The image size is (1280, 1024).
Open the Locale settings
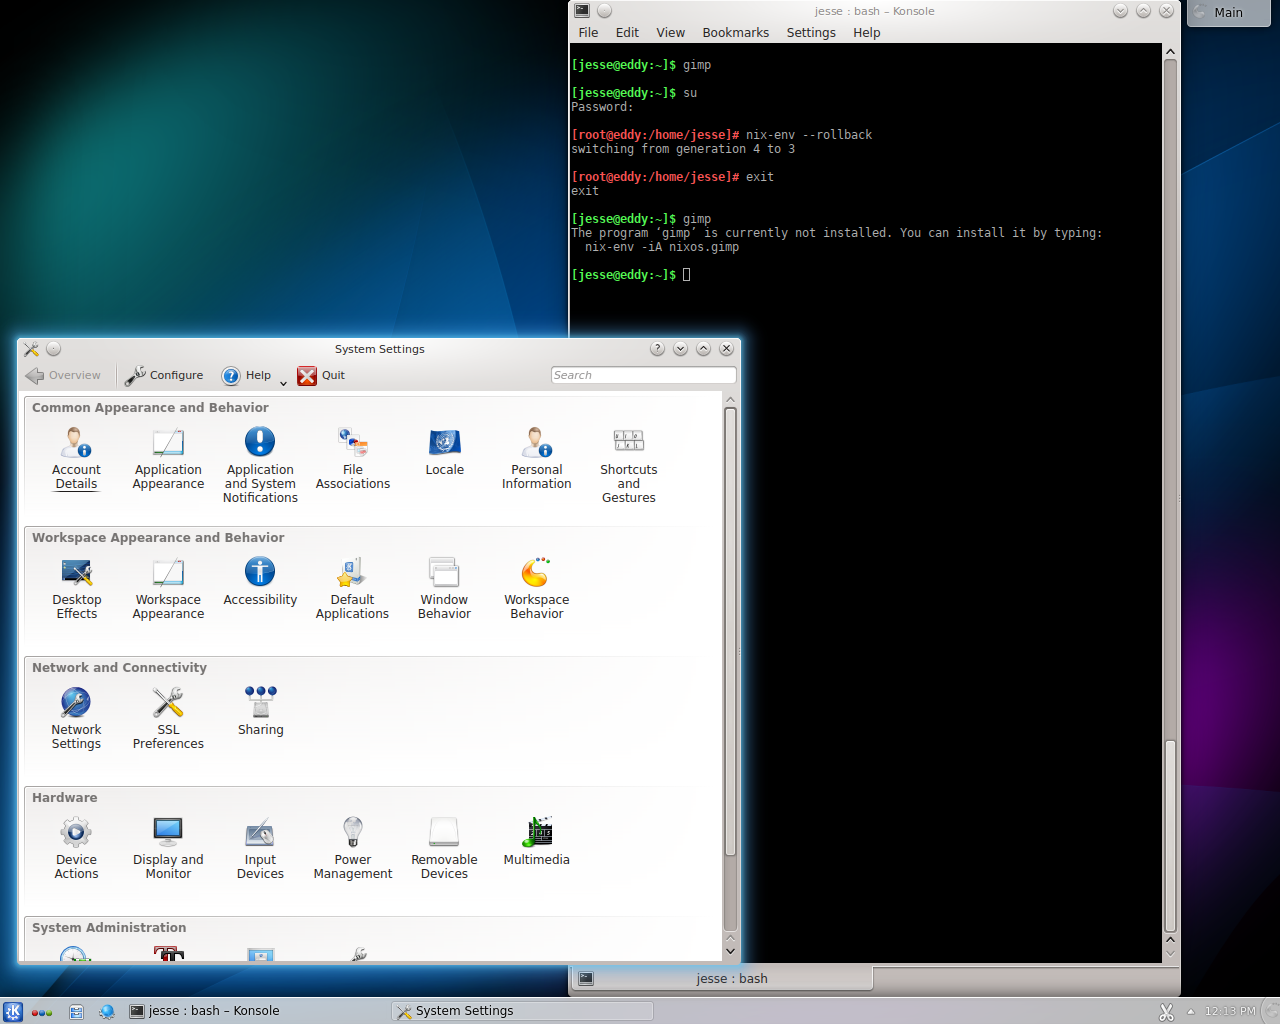click(445, 452)
